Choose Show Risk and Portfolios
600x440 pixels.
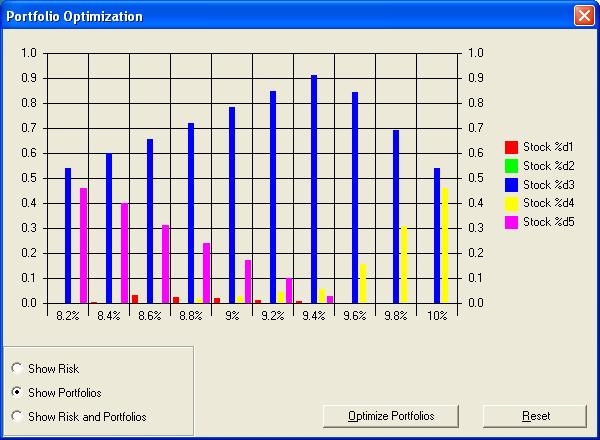16,416
